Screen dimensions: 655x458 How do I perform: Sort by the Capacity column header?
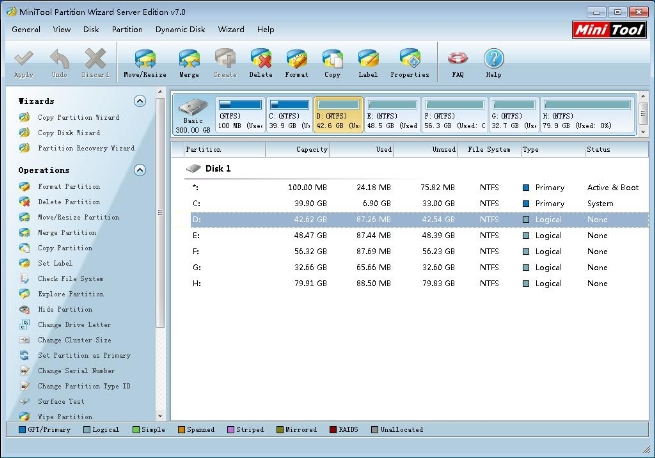pos(297,149)
